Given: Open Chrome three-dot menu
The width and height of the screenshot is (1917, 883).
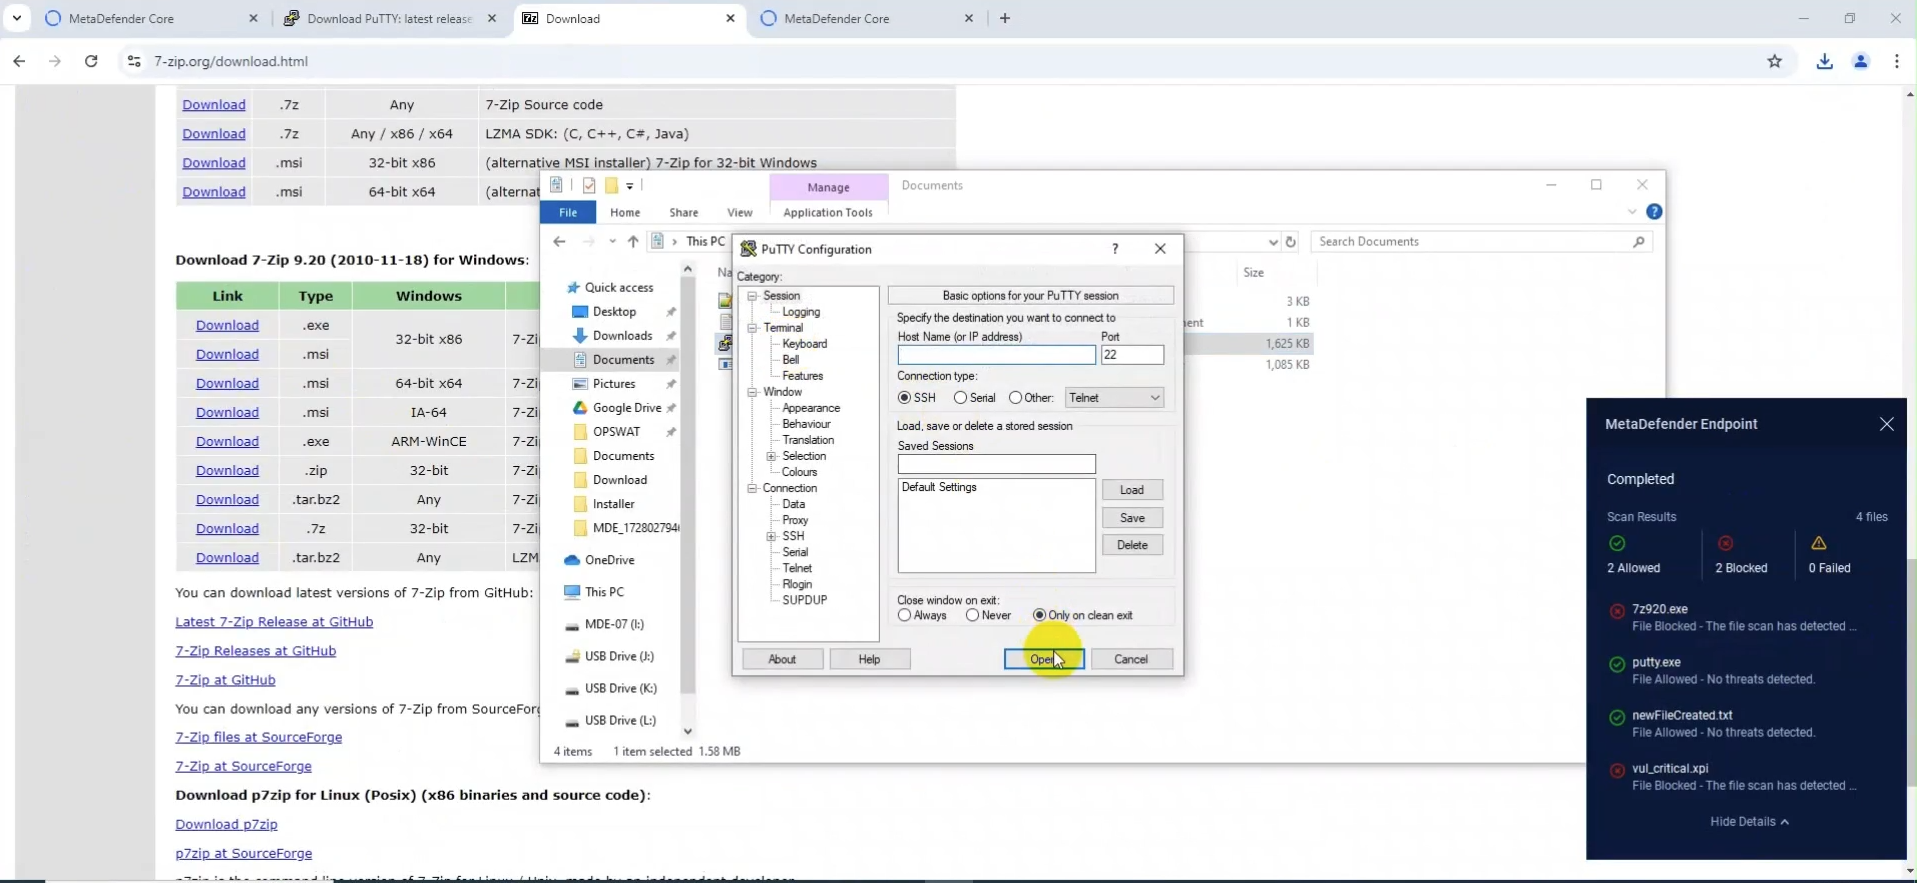Looking at the screenshot, I should tap(1897, 61).
